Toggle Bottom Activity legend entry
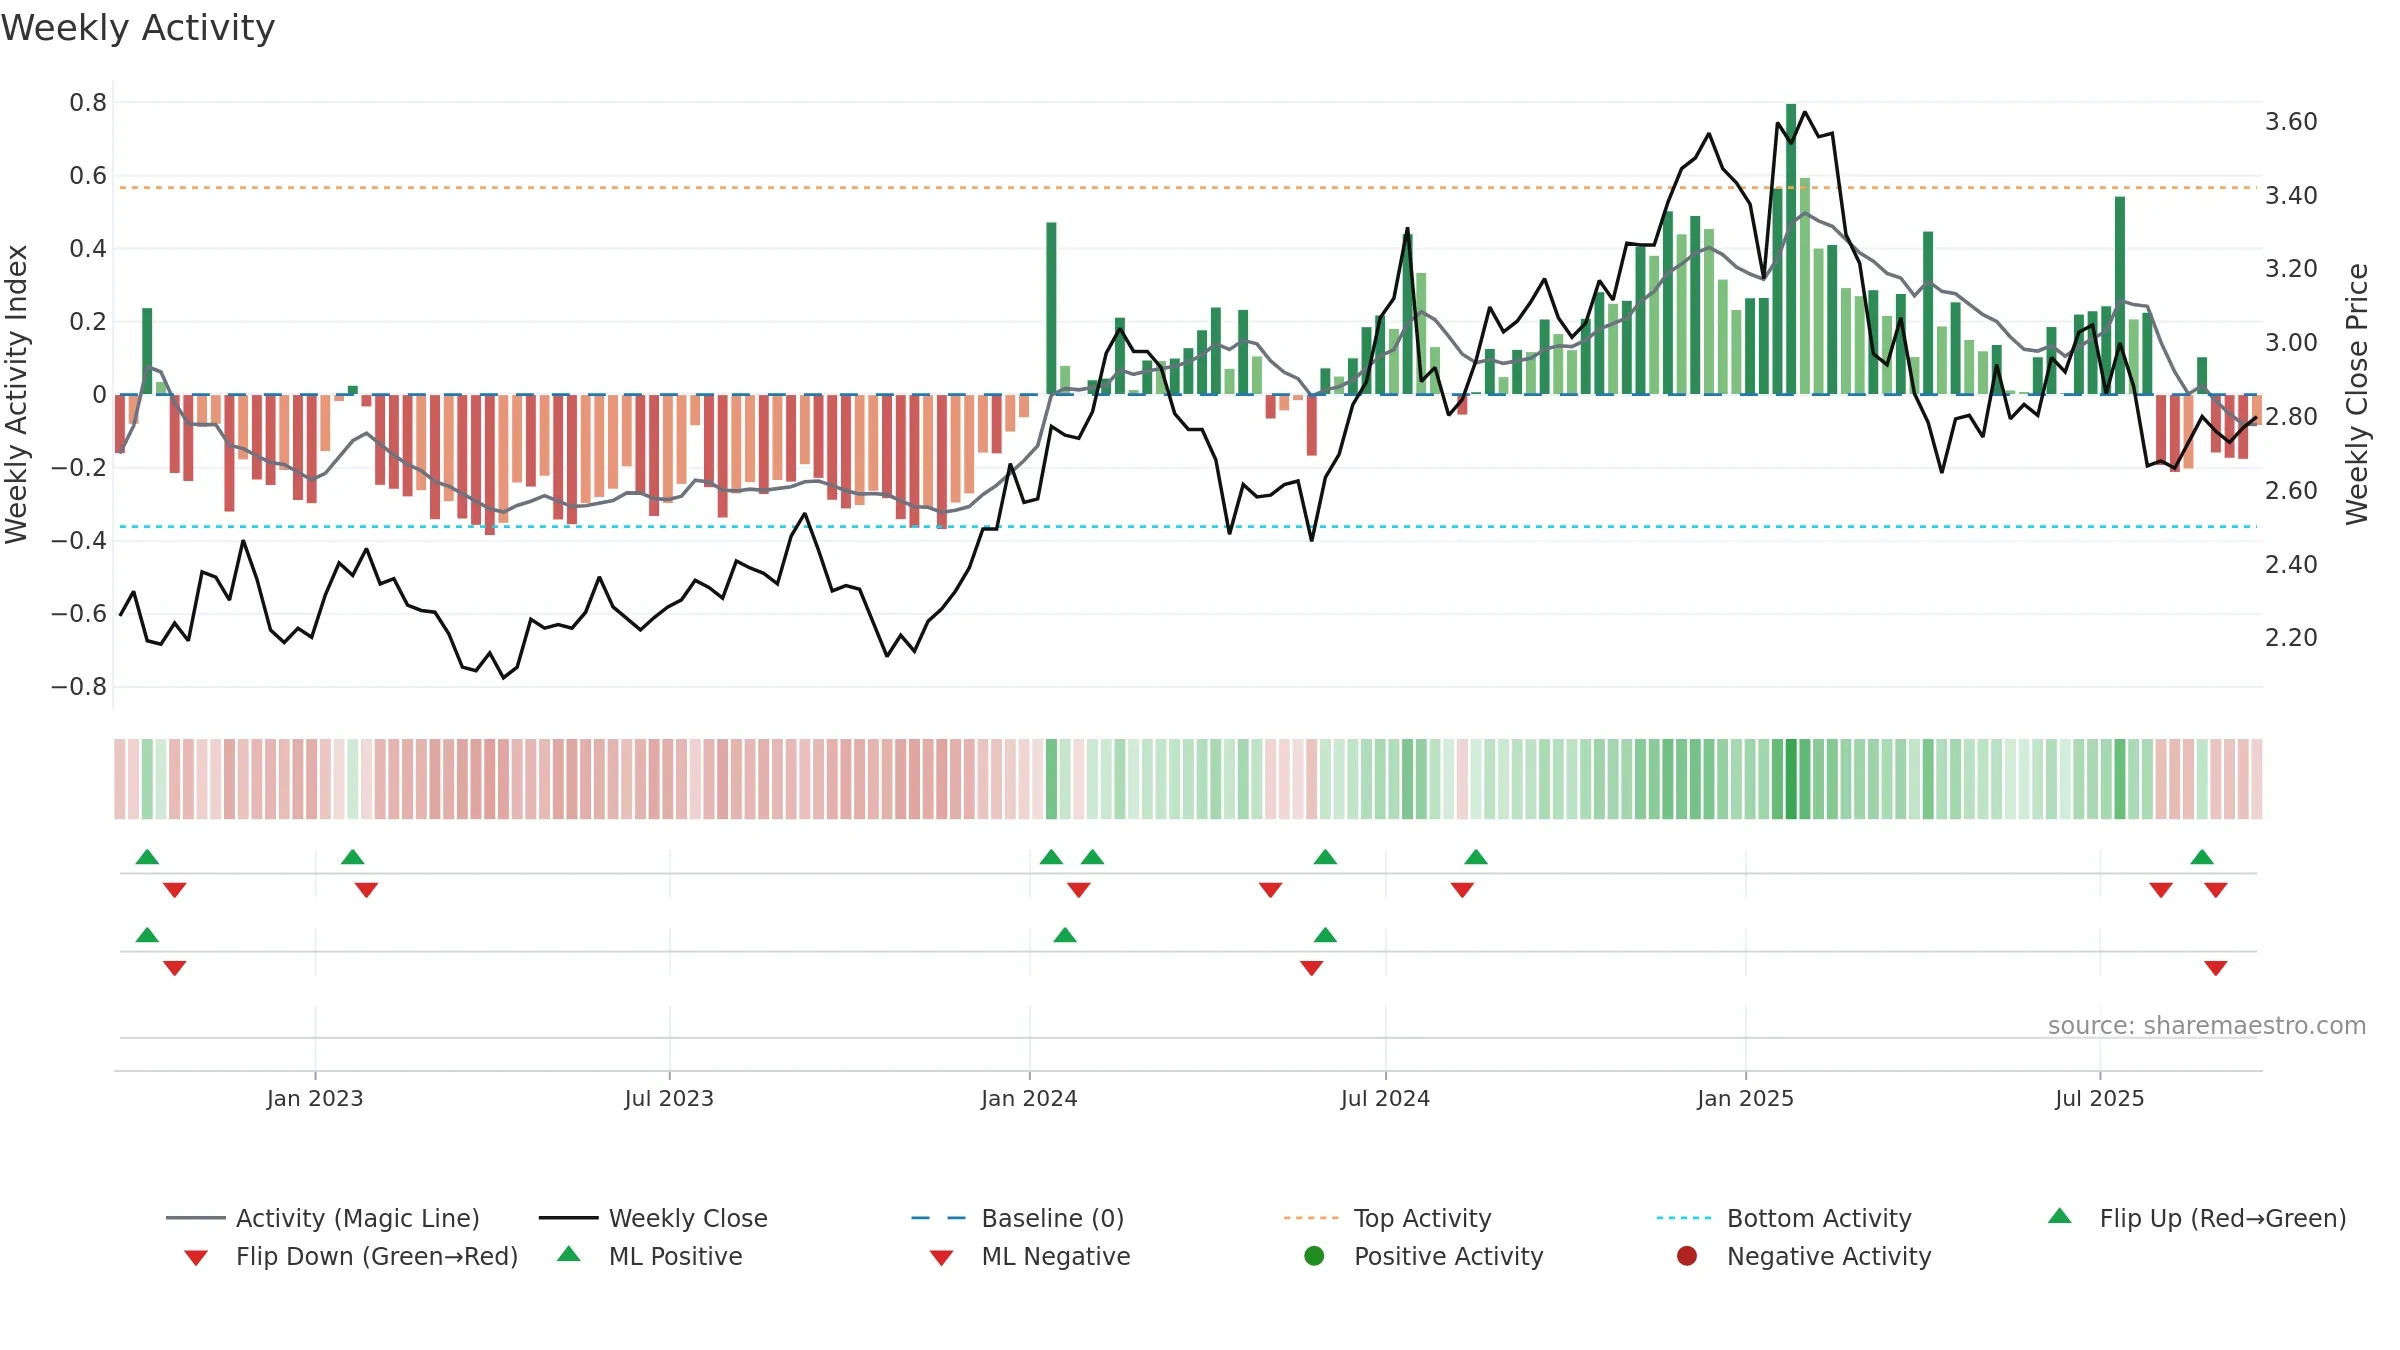This screenshot has width=2400, height=1350. pyautogui.click(x=1784, y=1218)
